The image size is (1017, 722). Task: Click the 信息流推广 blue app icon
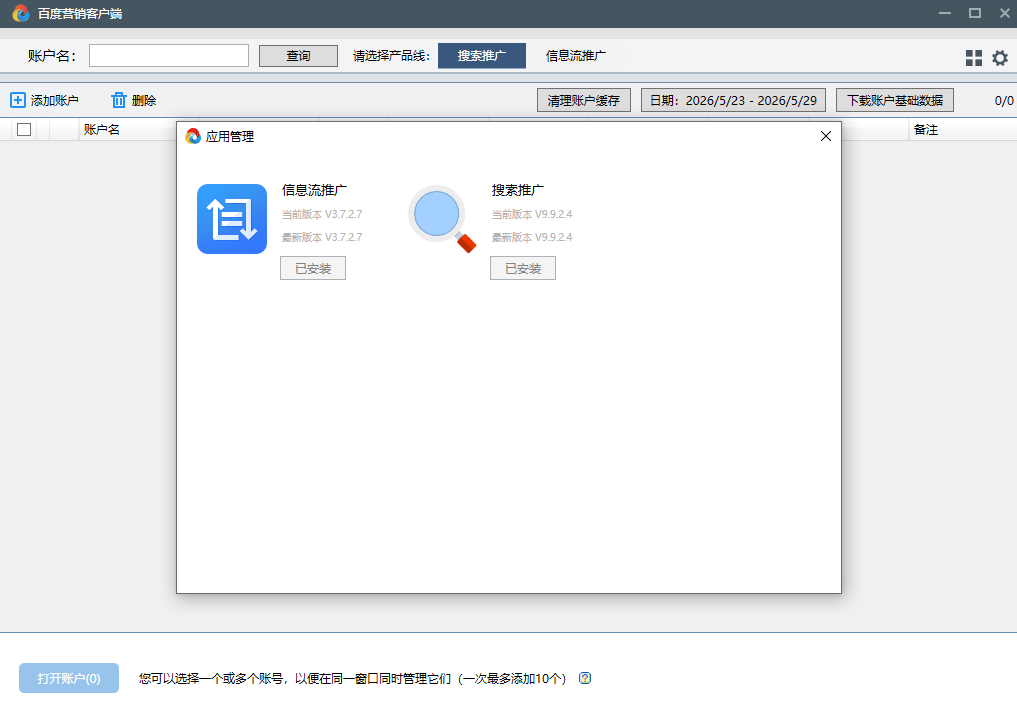click(x=232, y=219)
